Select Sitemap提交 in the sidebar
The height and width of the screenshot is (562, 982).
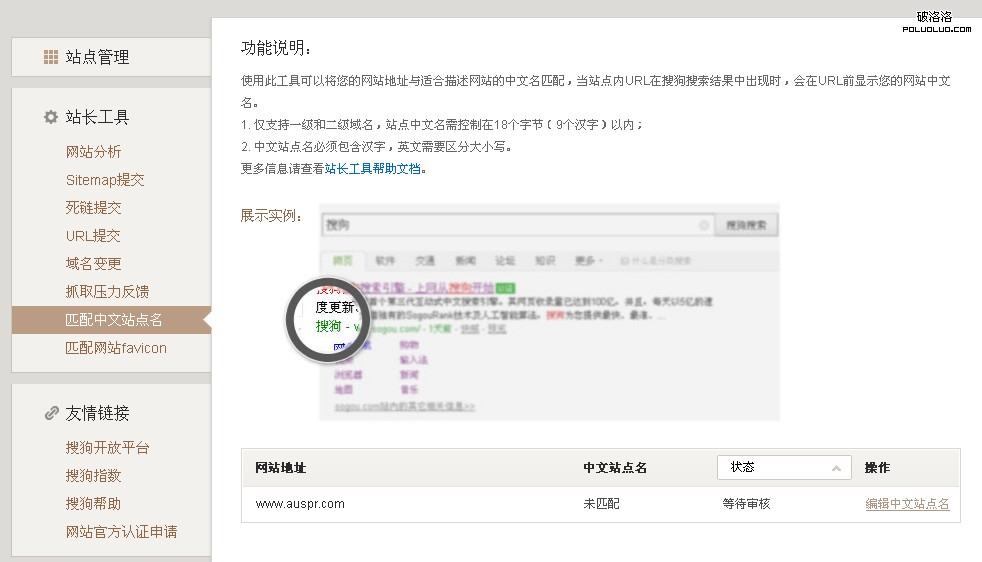pos(105,180)
